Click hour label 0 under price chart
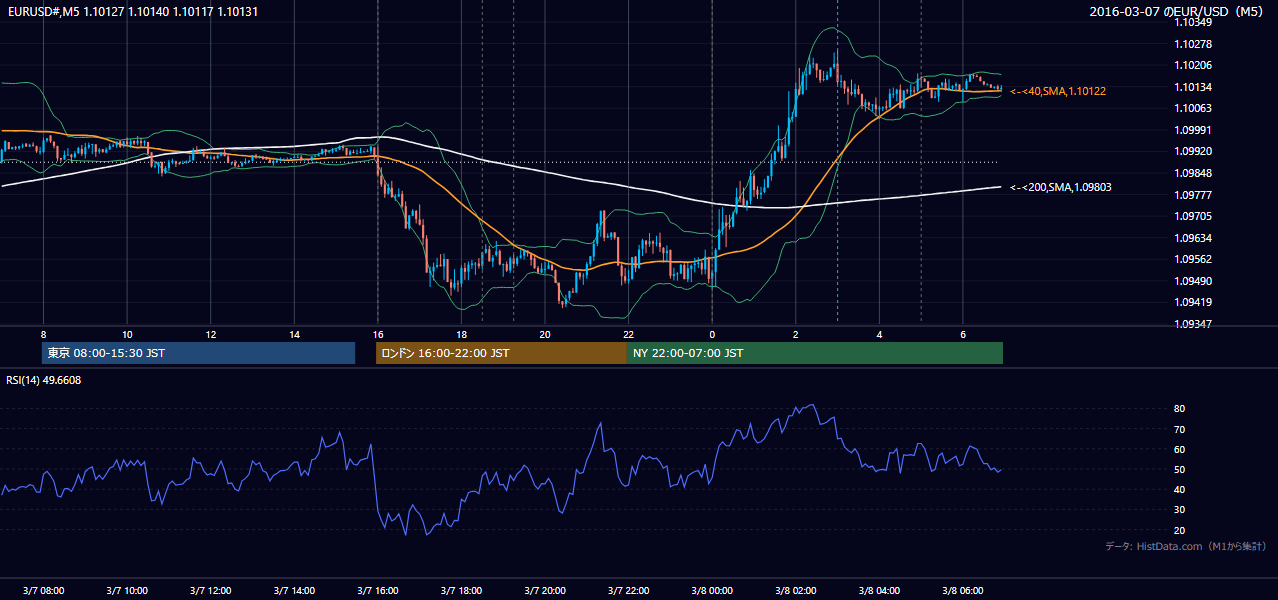Screen dimensions: 1278x600 [712, 334]
